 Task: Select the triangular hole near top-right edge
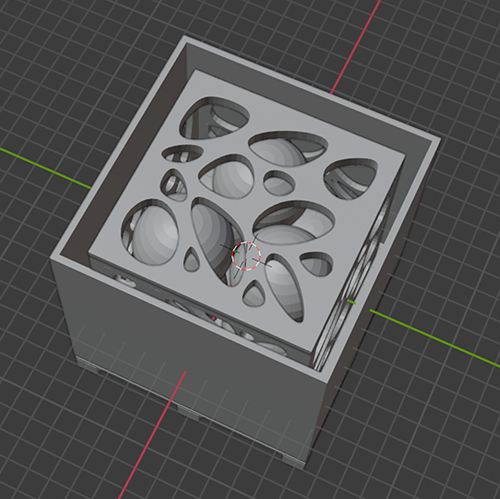(x=351, y=178)
